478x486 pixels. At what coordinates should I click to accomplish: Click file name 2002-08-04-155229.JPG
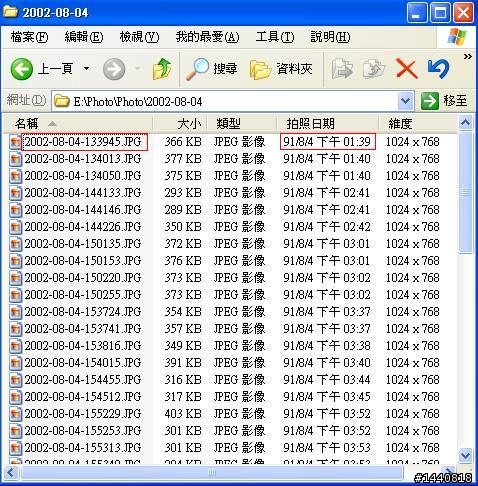click(83, 414)
